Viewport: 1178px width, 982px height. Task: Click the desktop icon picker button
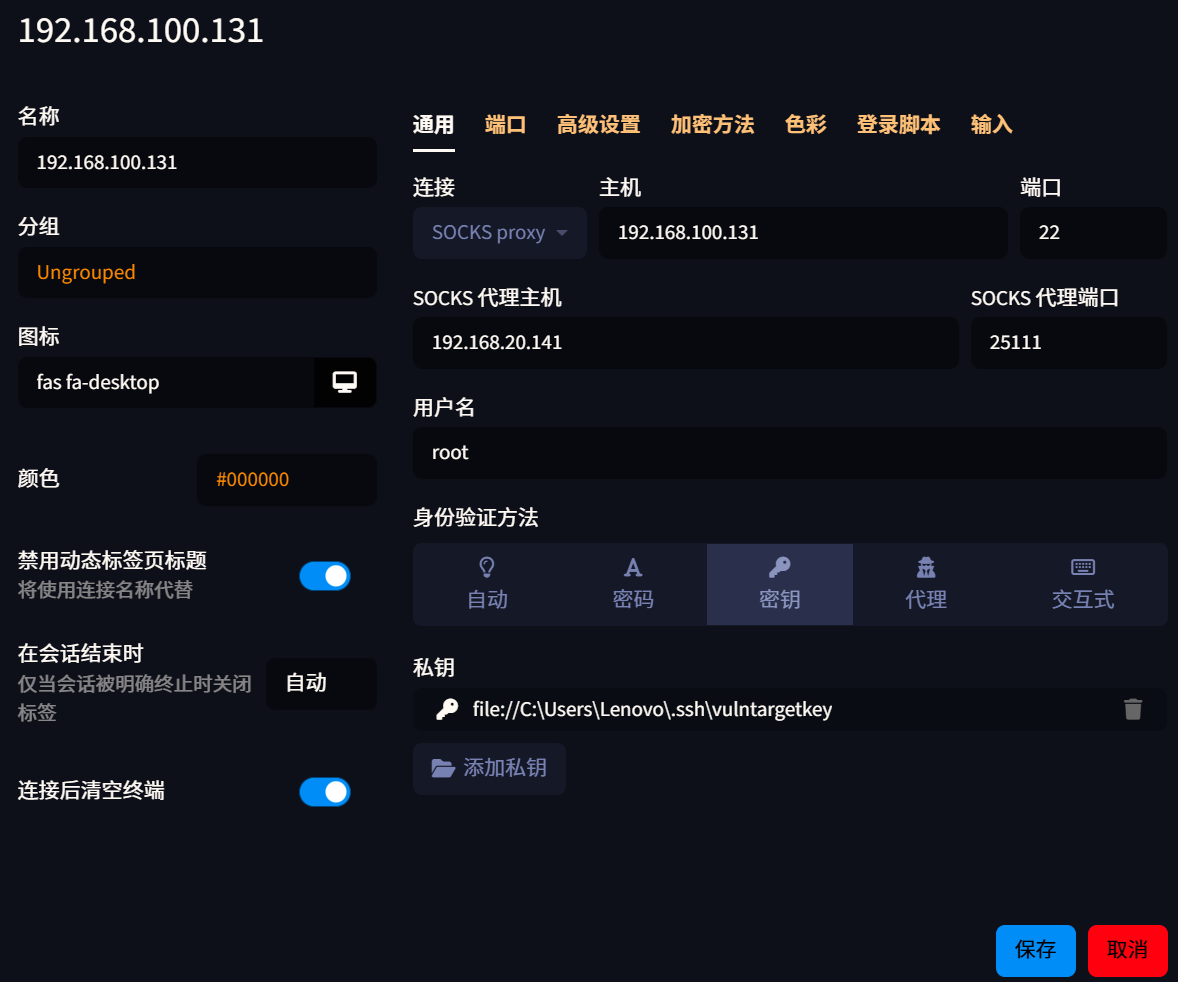(345, 382)
